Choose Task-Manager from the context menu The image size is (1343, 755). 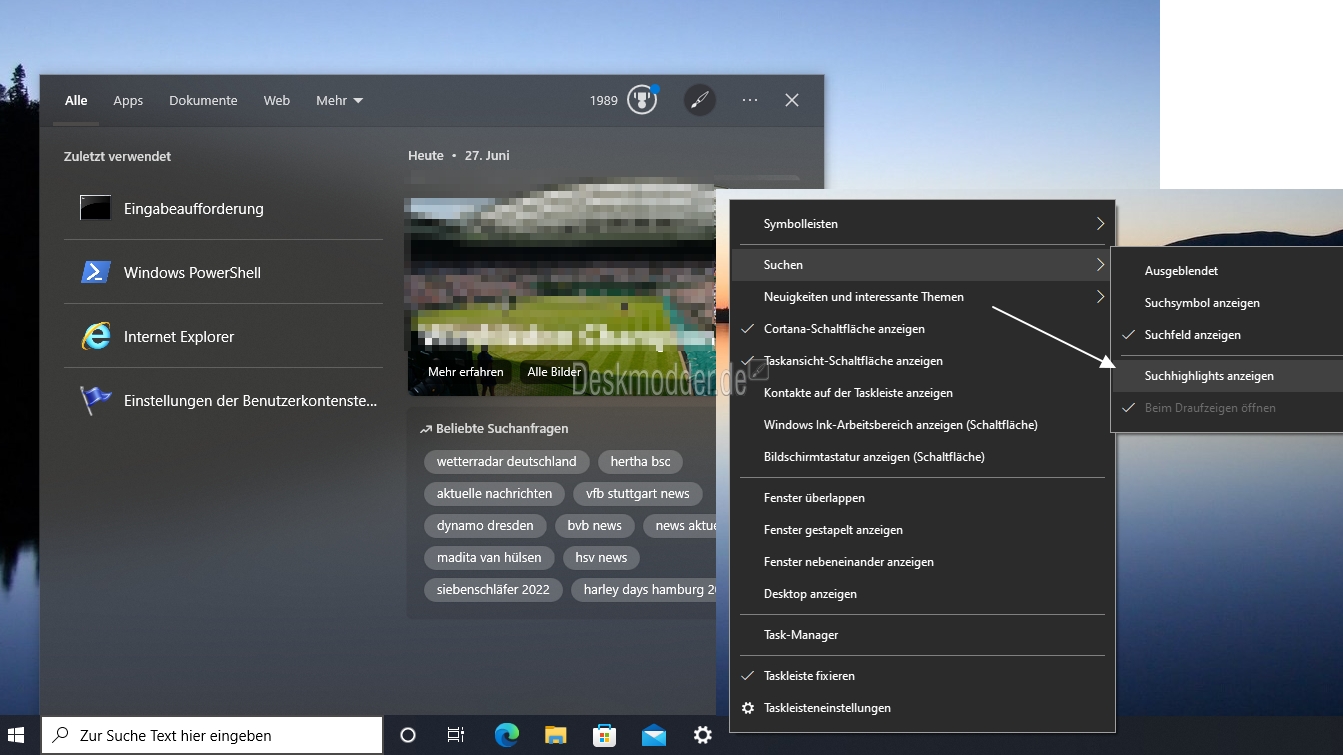pos(801,635)
